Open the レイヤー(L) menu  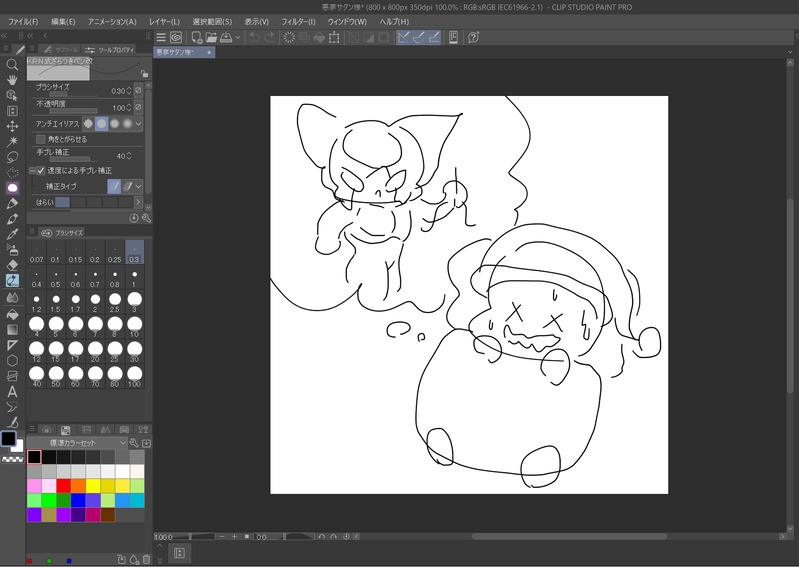coord(164,22)
